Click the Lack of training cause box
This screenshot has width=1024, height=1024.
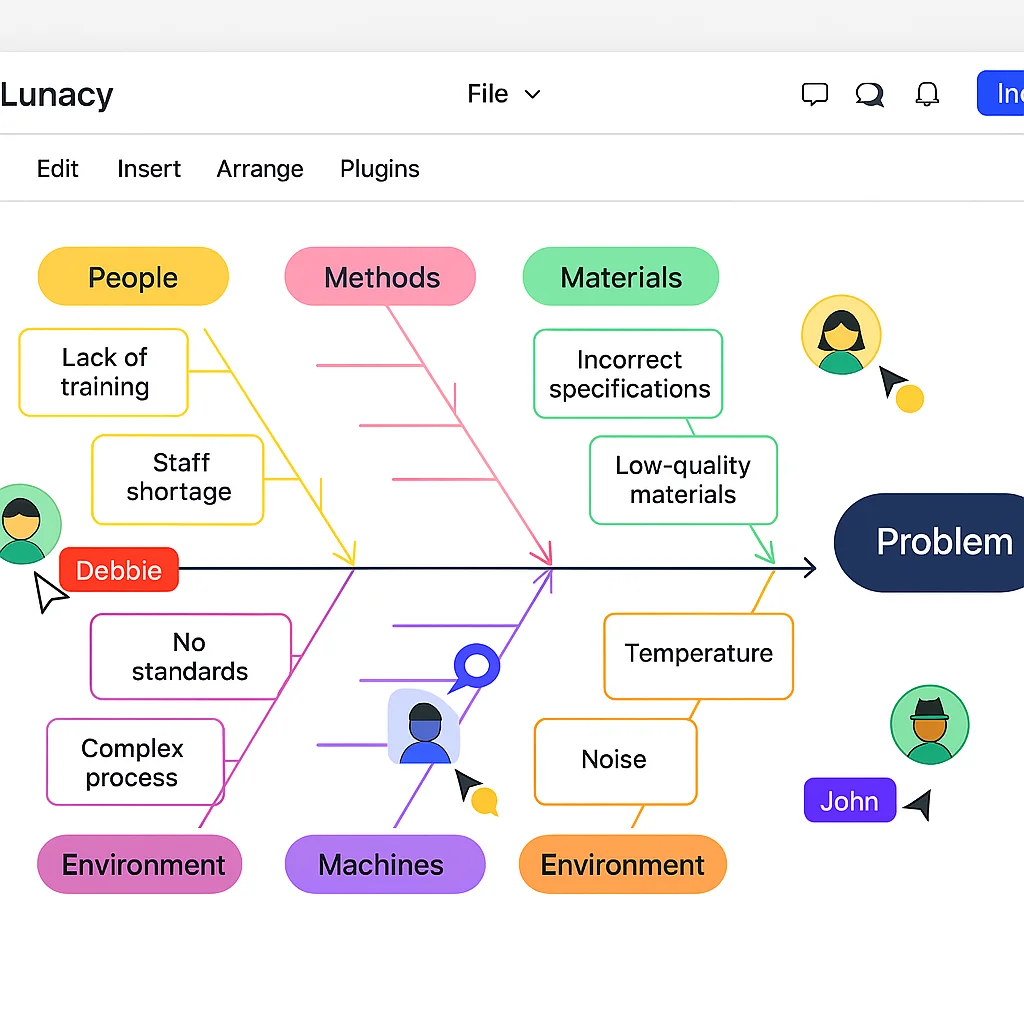(103, 372)
